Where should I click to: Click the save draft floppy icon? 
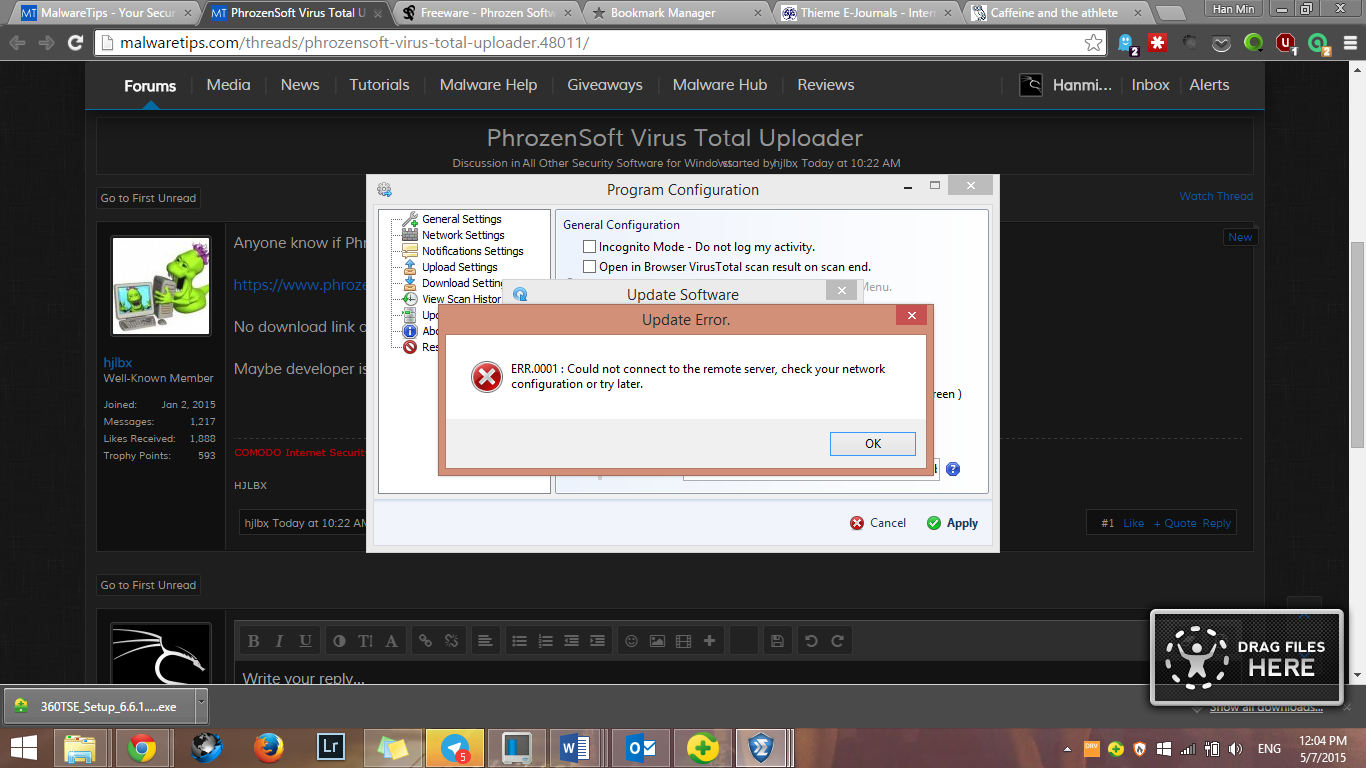(x=777, y=641)
